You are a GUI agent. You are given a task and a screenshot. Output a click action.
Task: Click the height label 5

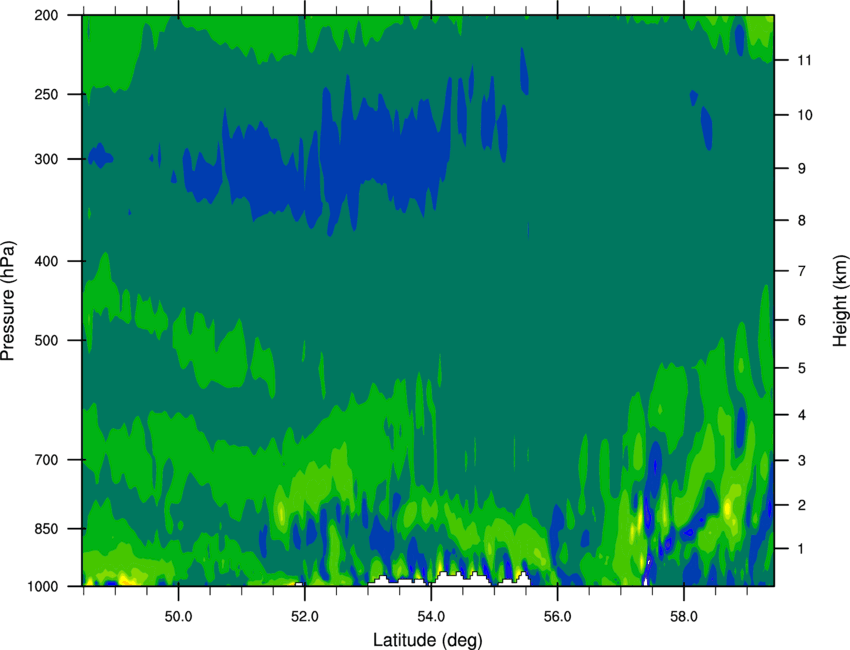click(802, 369)
